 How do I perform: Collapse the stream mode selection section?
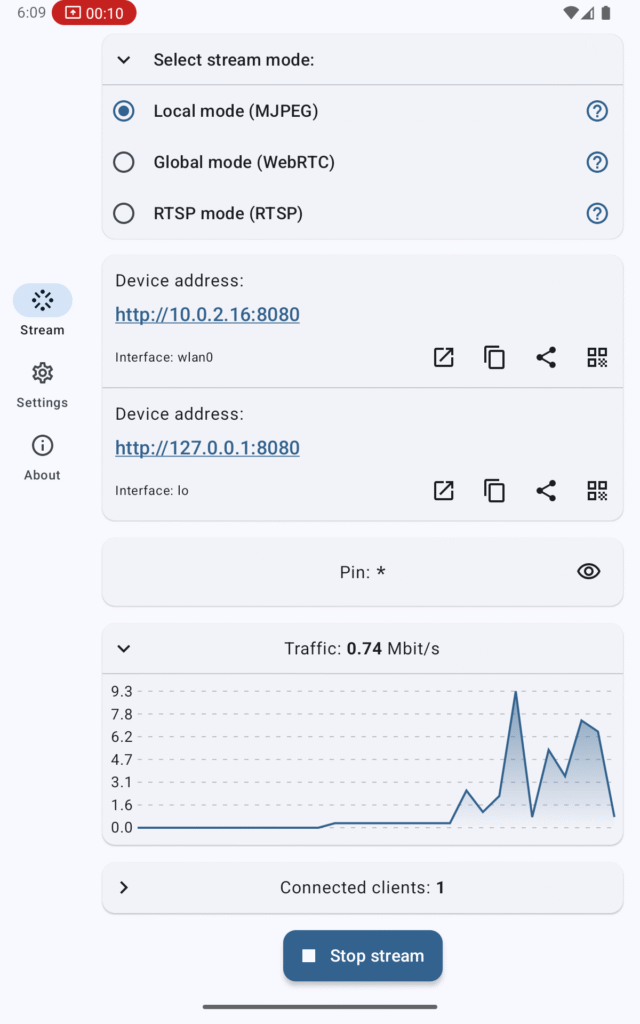[x=123, y=60]
